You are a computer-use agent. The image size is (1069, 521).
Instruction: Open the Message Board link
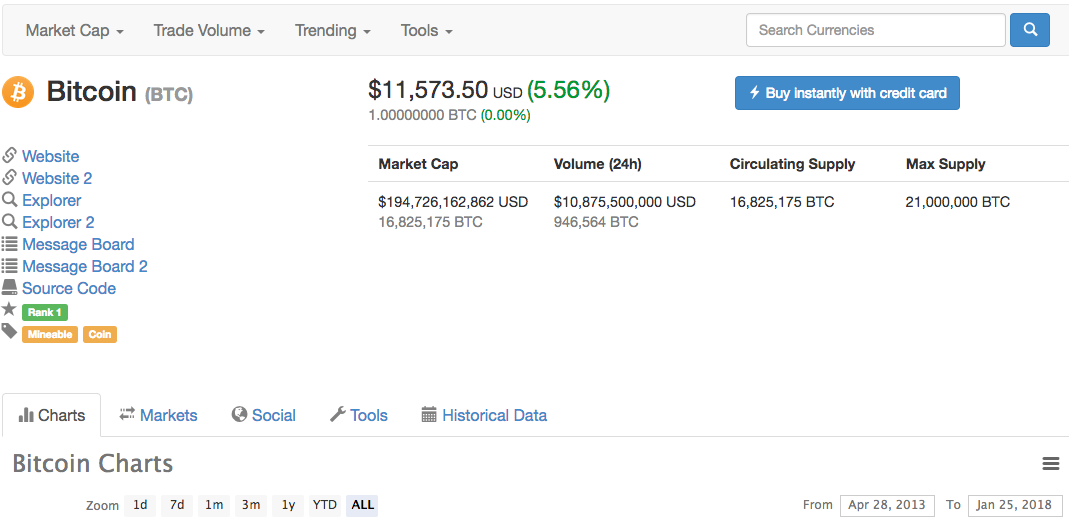[78, 244]
